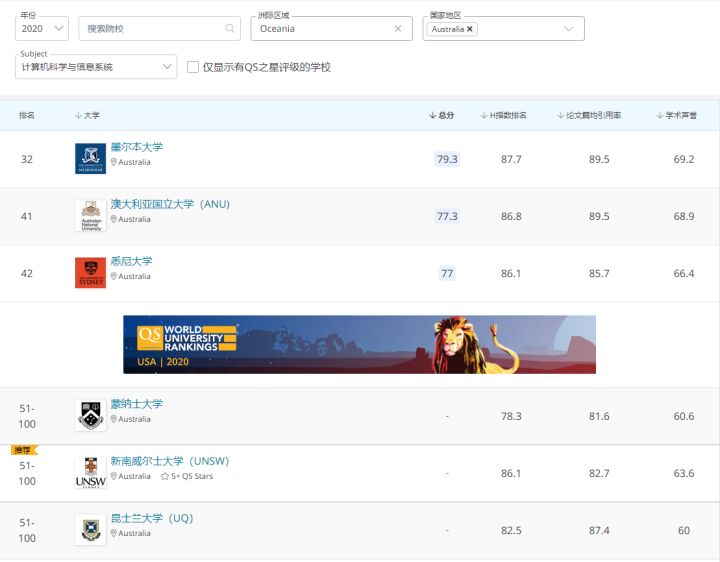
Task: Expand the country dropdown chevron
Action: [568, 29]
